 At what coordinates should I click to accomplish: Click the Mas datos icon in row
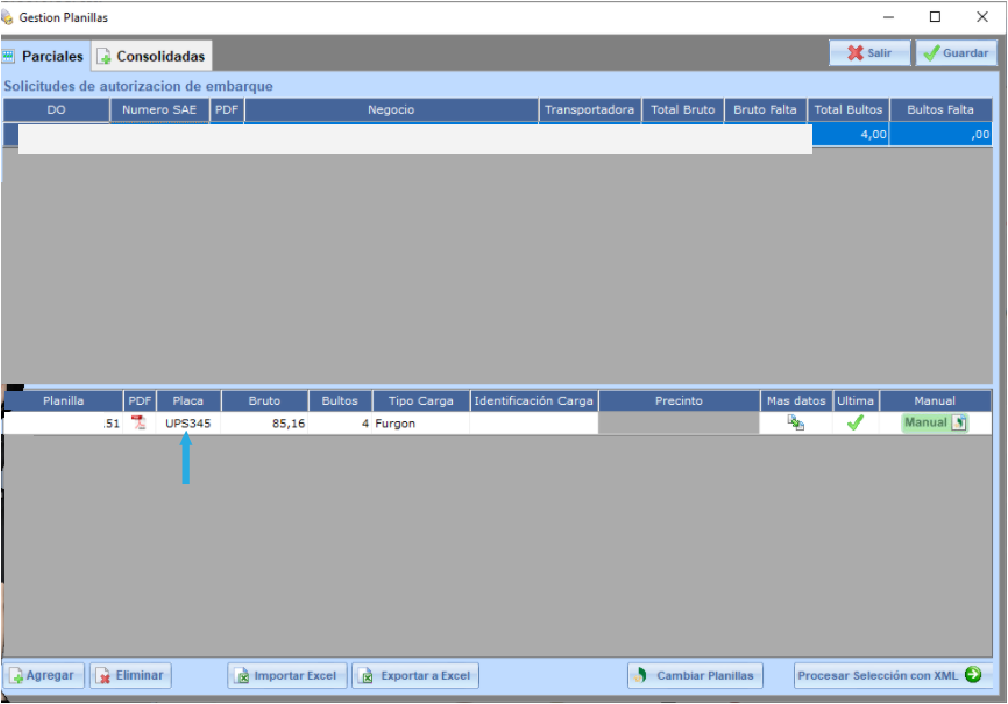pos(795,423)
